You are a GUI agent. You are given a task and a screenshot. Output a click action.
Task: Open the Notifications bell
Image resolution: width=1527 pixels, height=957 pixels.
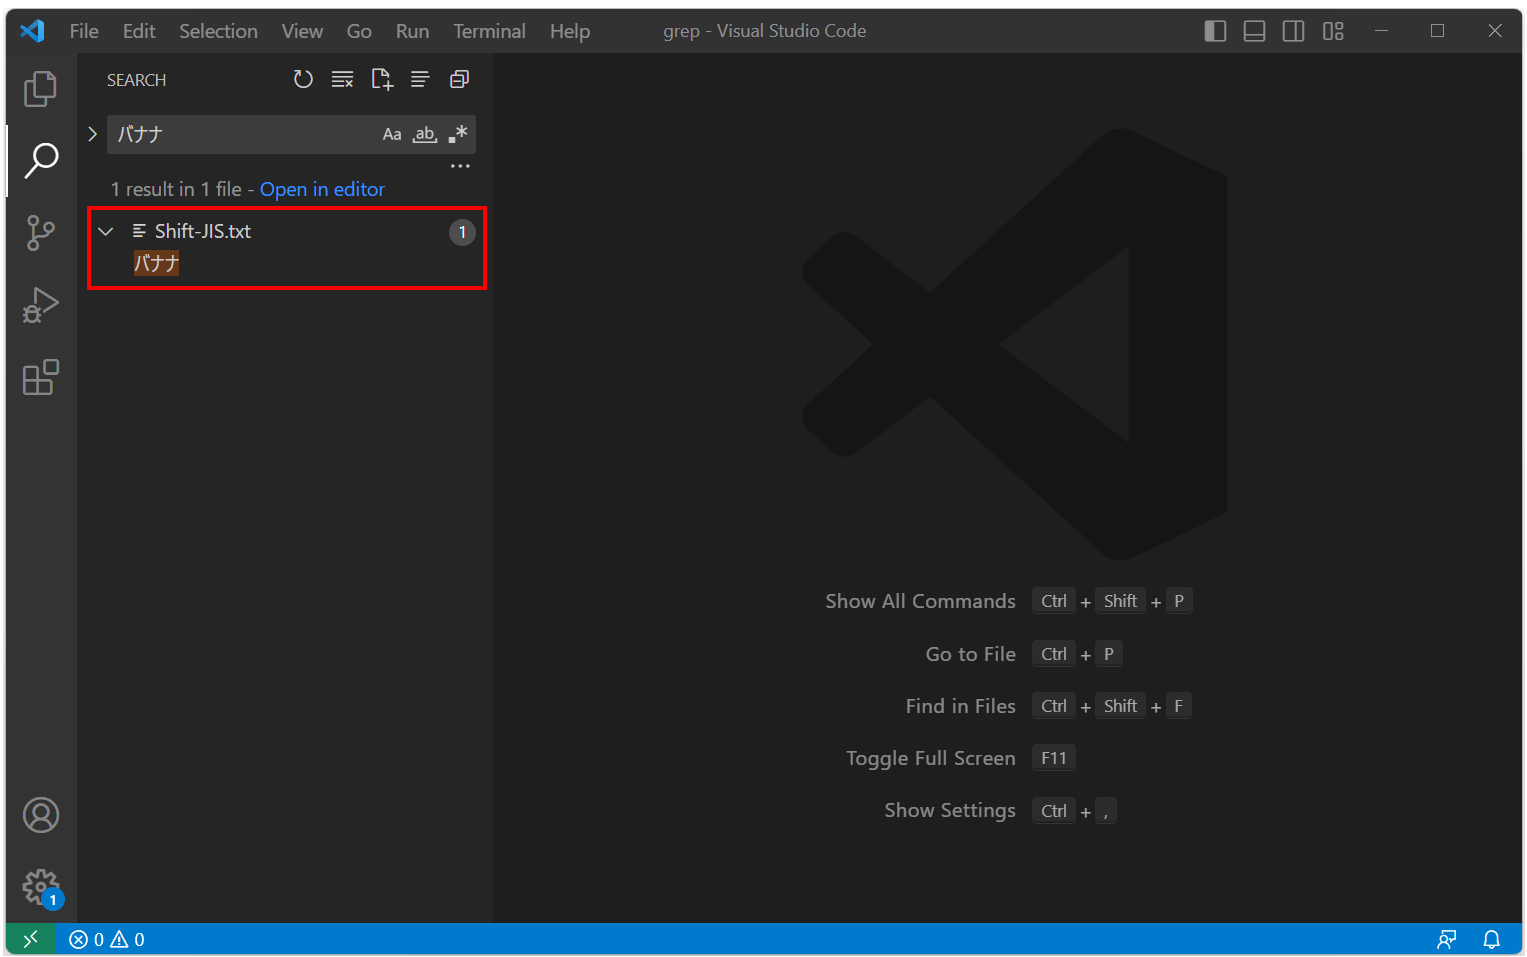click(1491, 939)
